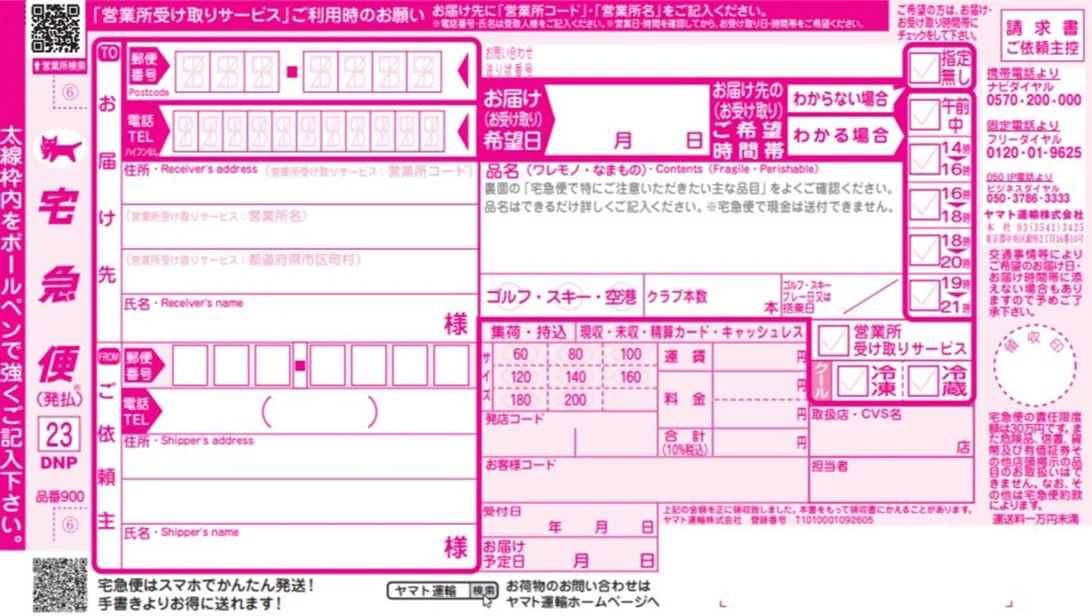Image resolution: width=1092 pixels, height=616 pixels.
Task: Click the 発店コード field
Action: (x=569, y=434)
